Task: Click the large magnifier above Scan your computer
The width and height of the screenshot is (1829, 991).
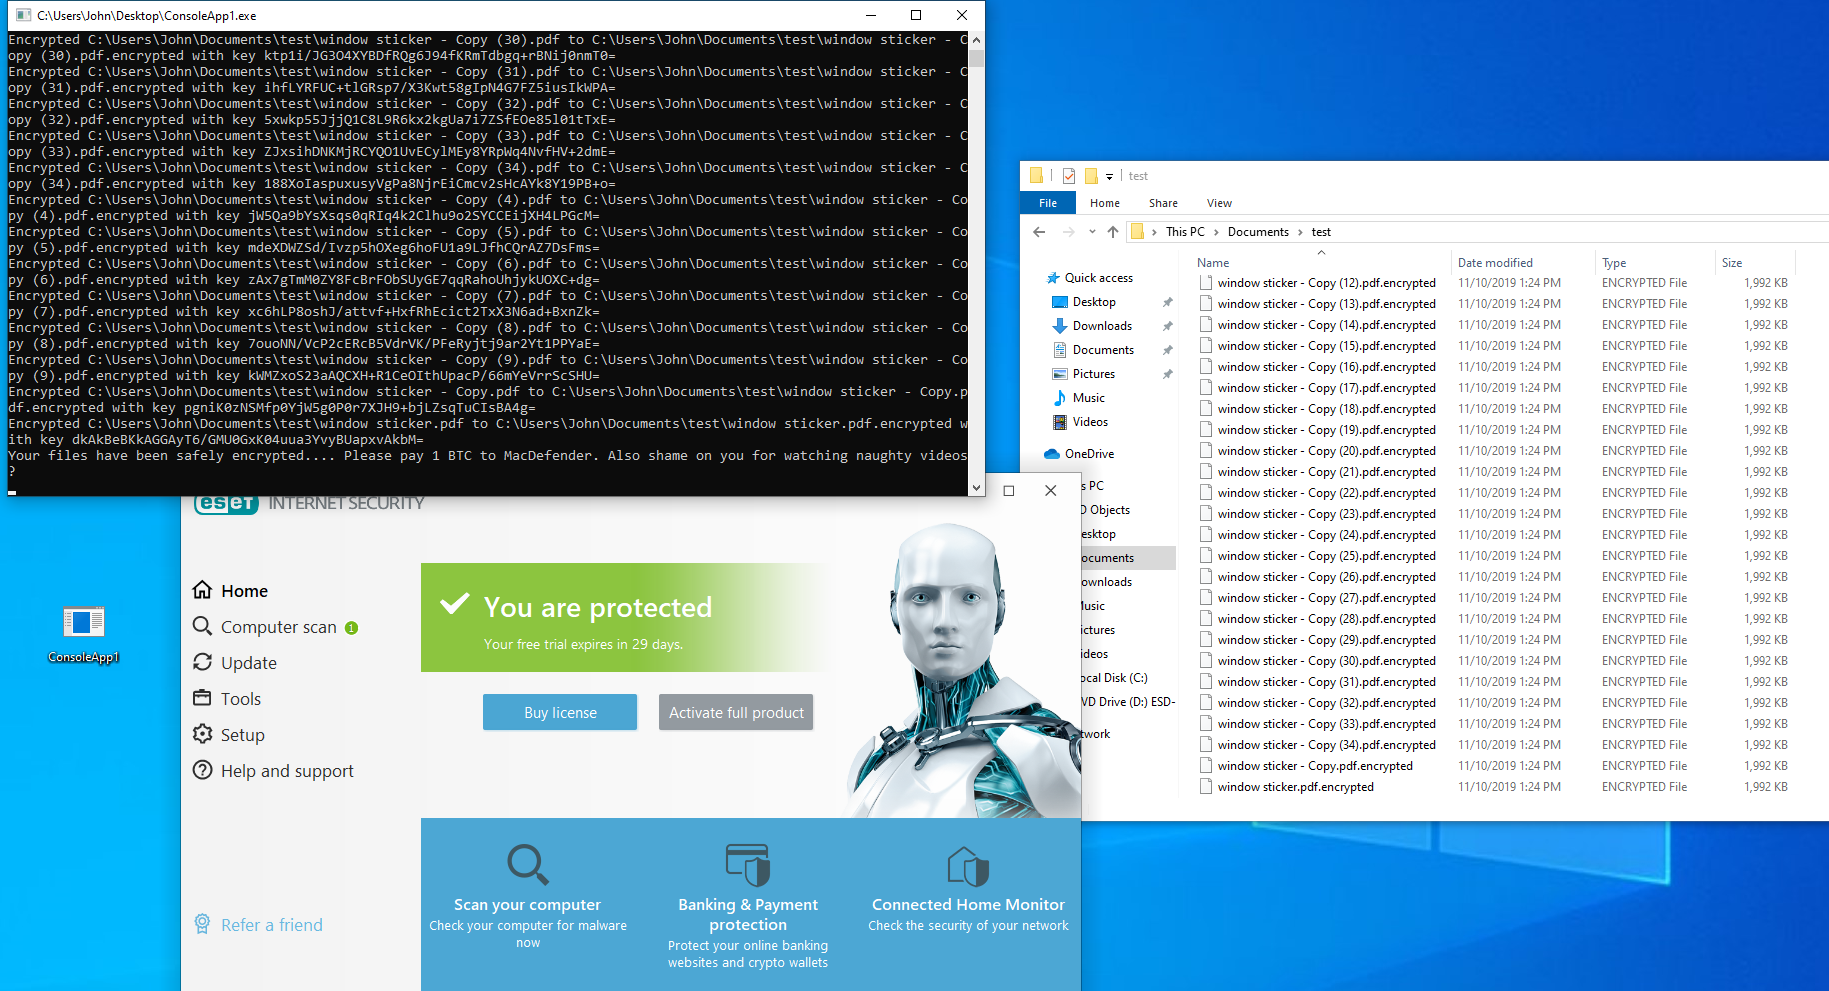Action: [527, 865]
